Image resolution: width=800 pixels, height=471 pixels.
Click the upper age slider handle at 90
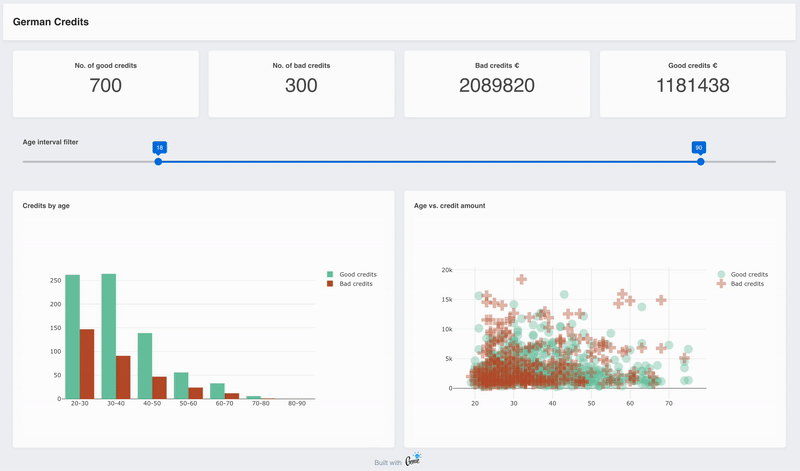[701, 162]
